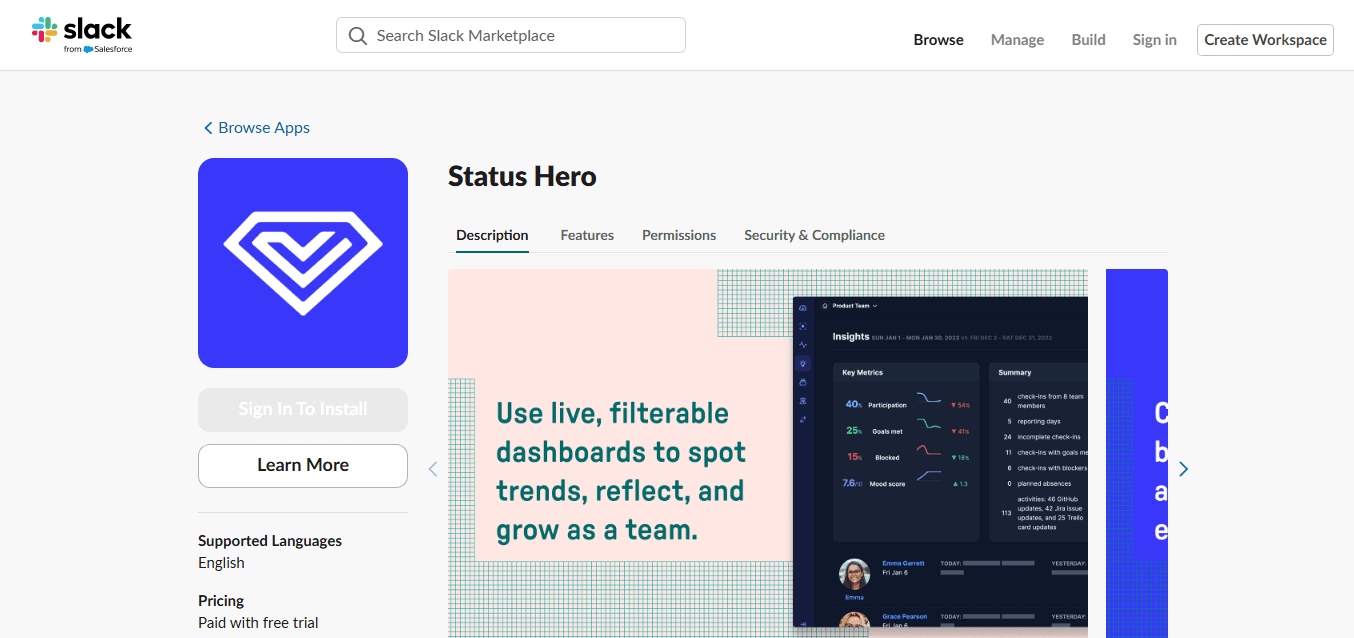Click the Create Workspace button

click(1265, 40)
